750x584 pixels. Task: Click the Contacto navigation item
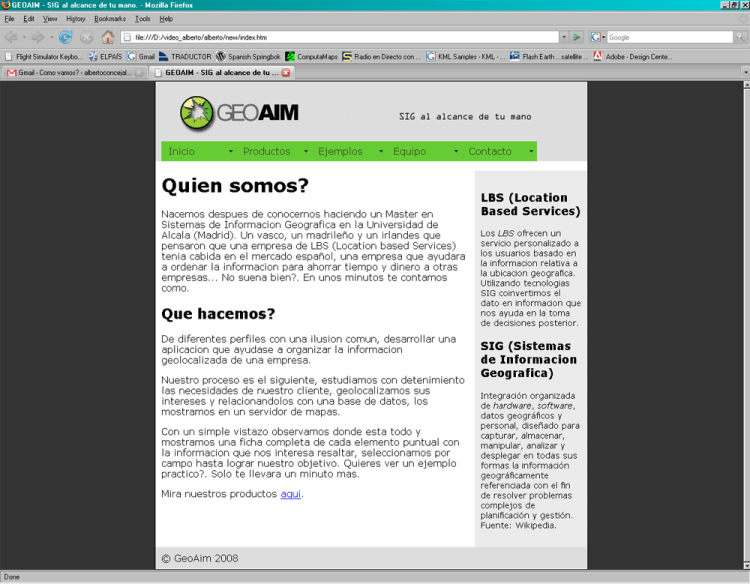(x=490, y=152)
